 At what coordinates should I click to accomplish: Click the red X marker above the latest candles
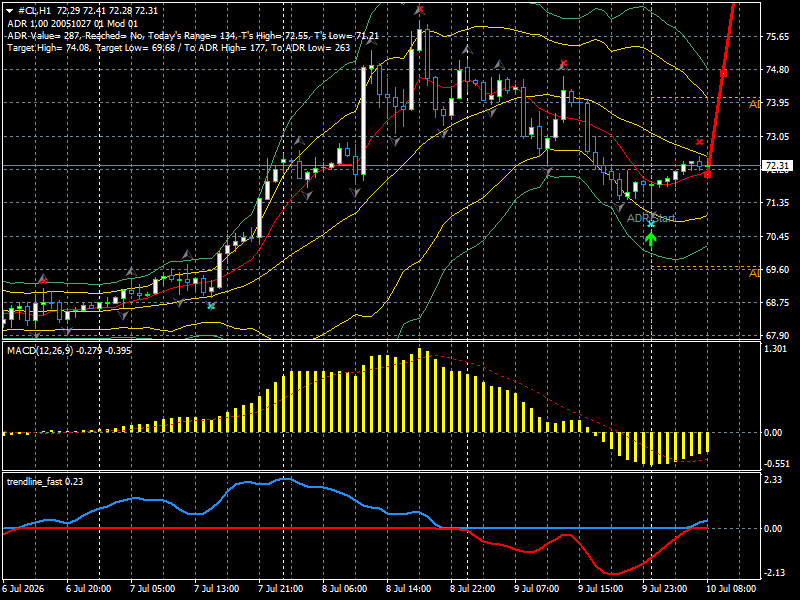[x=699, y=142]
